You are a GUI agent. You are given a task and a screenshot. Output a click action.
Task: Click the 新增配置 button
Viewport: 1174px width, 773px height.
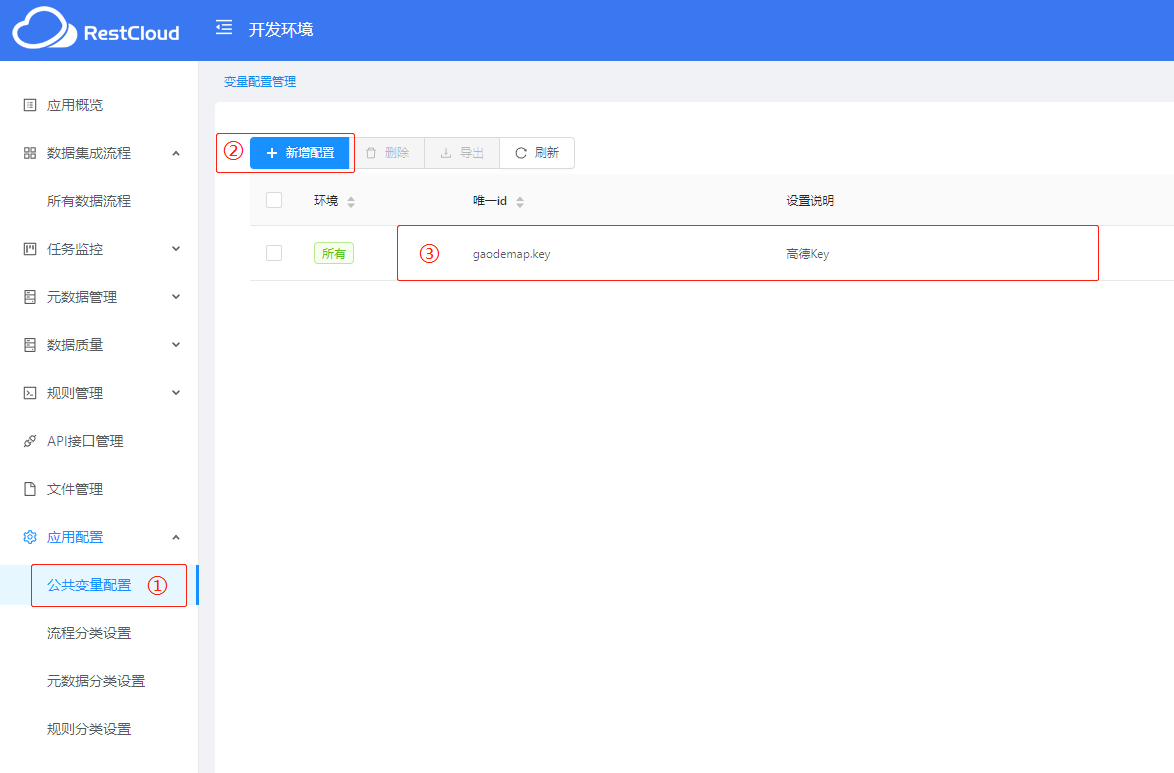pos(299,153)
